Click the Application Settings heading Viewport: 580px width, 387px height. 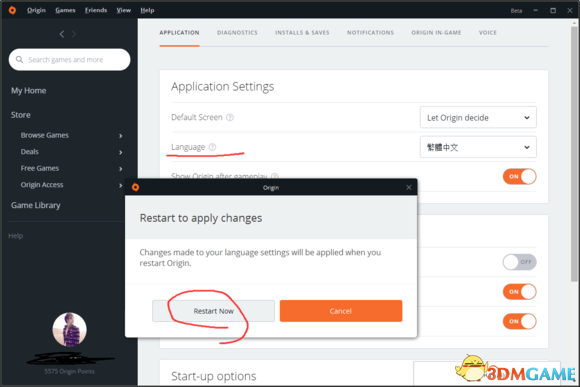[222, 87]
